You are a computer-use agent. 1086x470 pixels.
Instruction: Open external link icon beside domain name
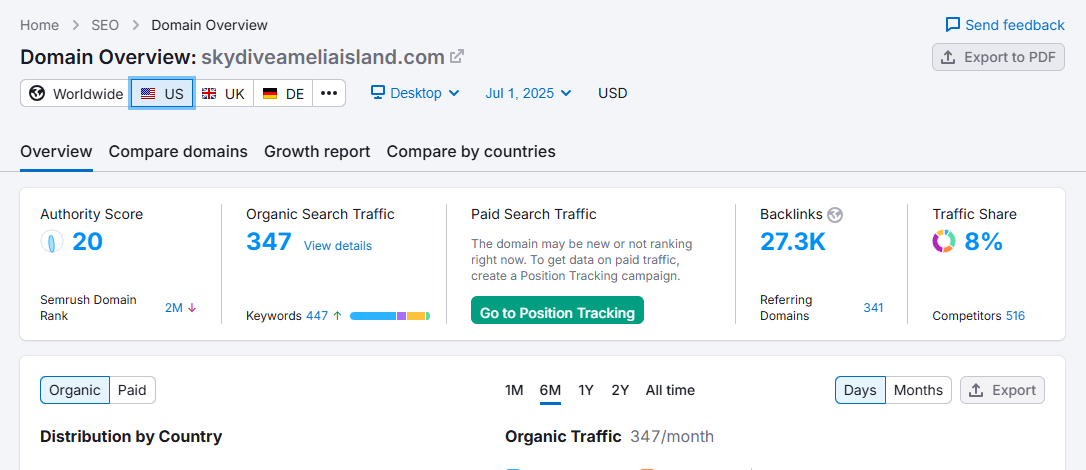[457, 57]
